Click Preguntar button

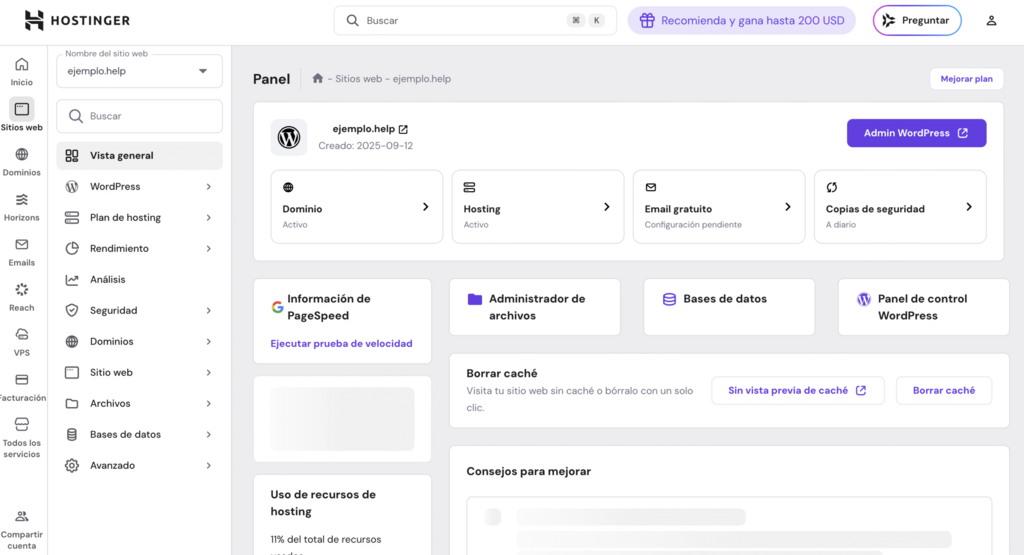point(917,20)
